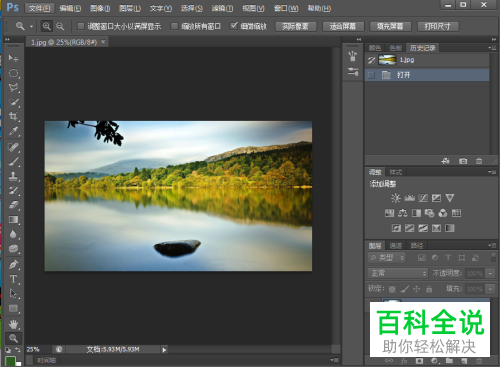Switch to the 色板 tab
The image size is (500, 367).
click(x=396, y=48)
